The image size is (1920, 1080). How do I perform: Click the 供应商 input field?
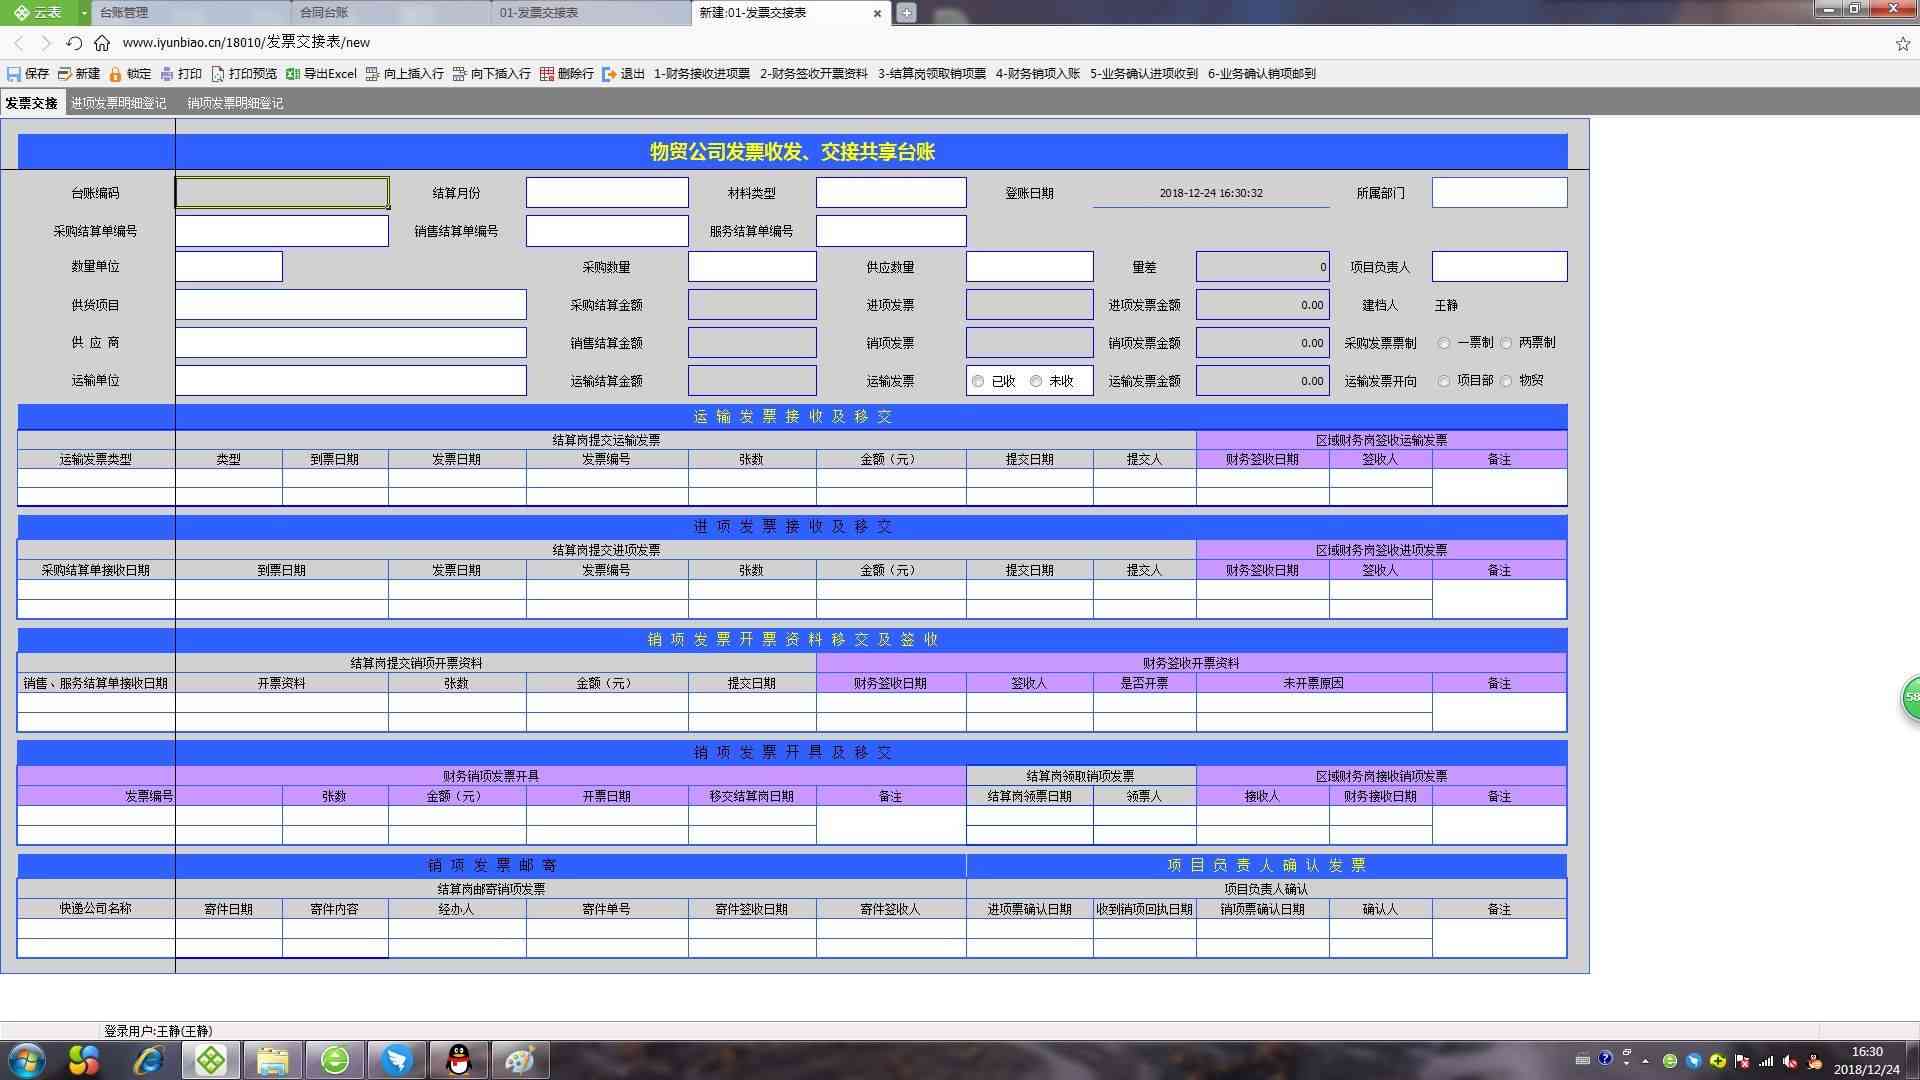click(351, 343)
